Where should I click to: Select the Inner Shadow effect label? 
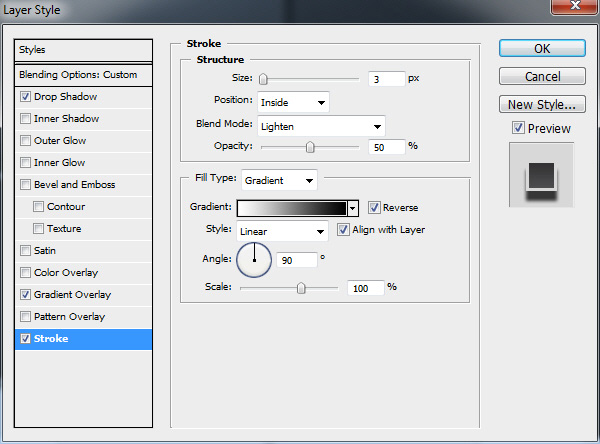pos(66,119)
